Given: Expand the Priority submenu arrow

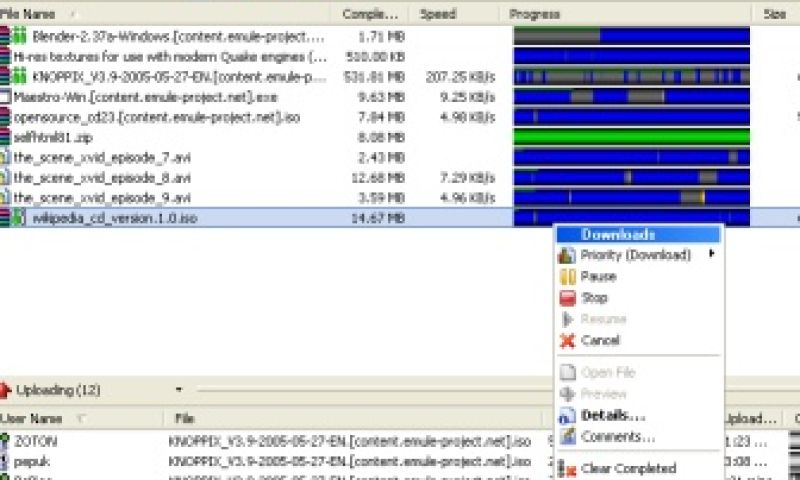Looking at the screenshot, I should pos(712,253).
